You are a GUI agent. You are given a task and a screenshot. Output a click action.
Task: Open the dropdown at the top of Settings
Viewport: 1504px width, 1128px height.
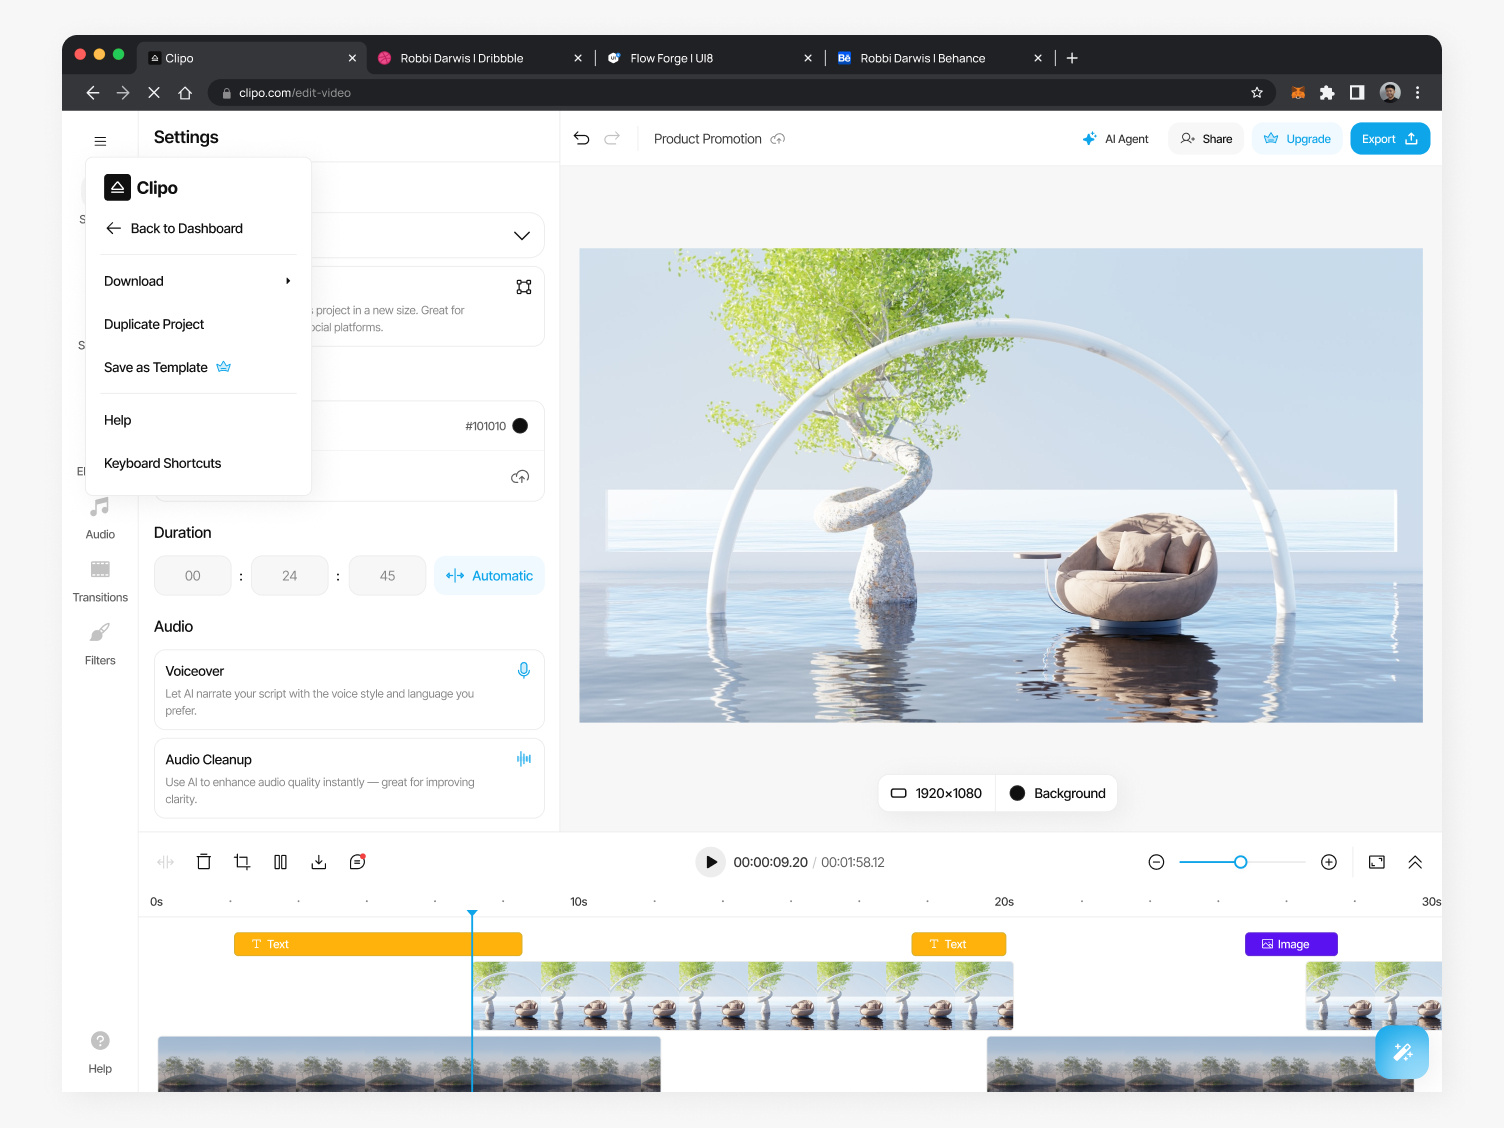[x=520, y=235]
